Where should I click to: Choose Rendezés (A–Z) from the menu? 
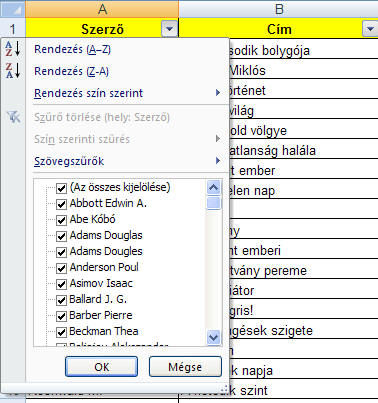tap(72, 49)
